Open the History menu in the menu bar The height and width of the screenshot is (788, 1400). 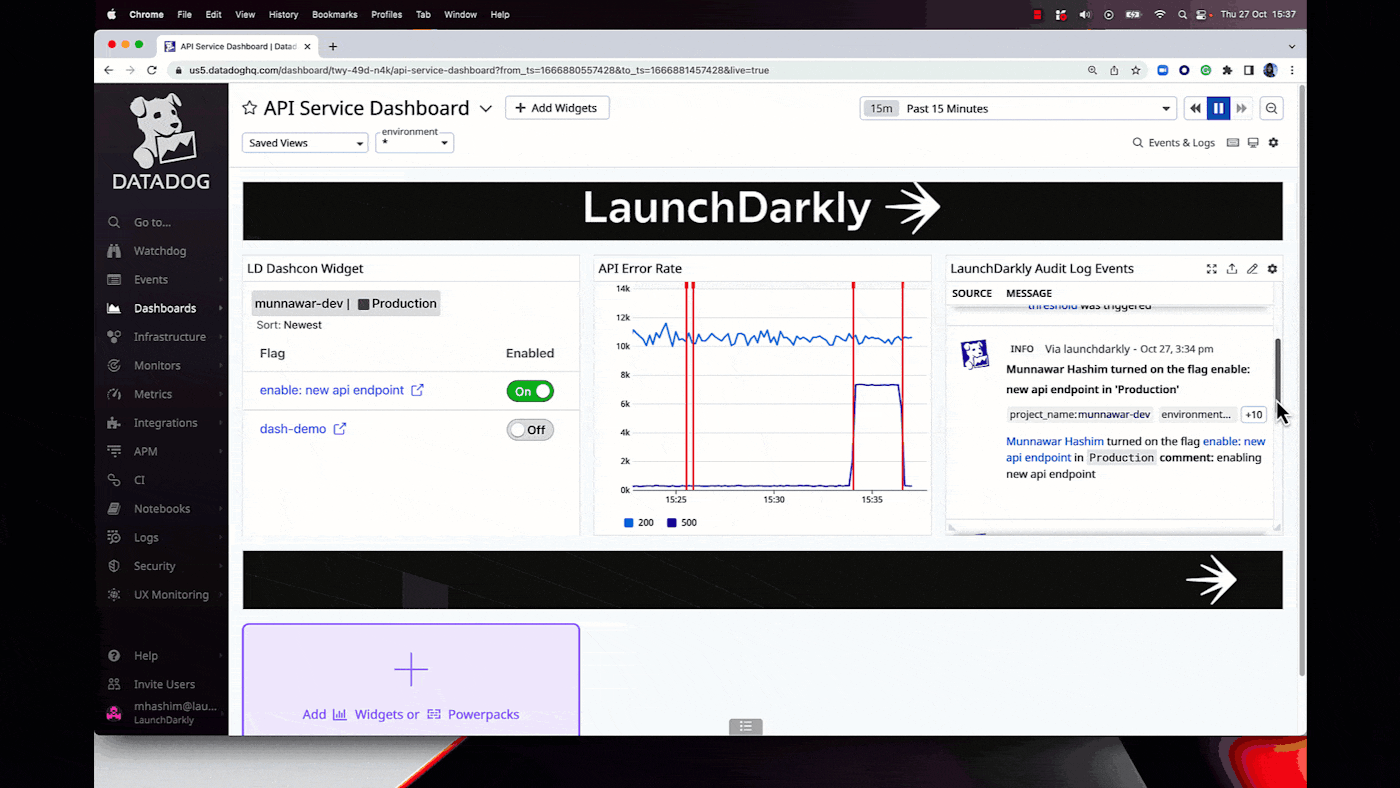283,15
